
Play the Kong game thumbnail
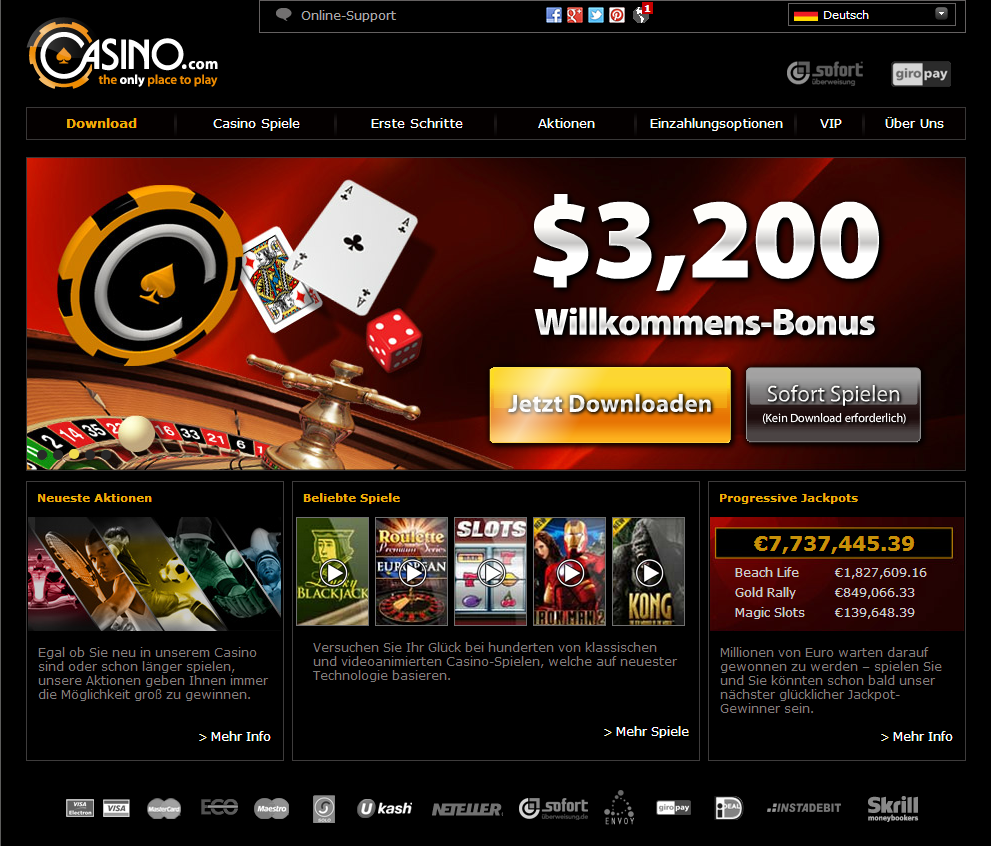(x=648, y=572)
